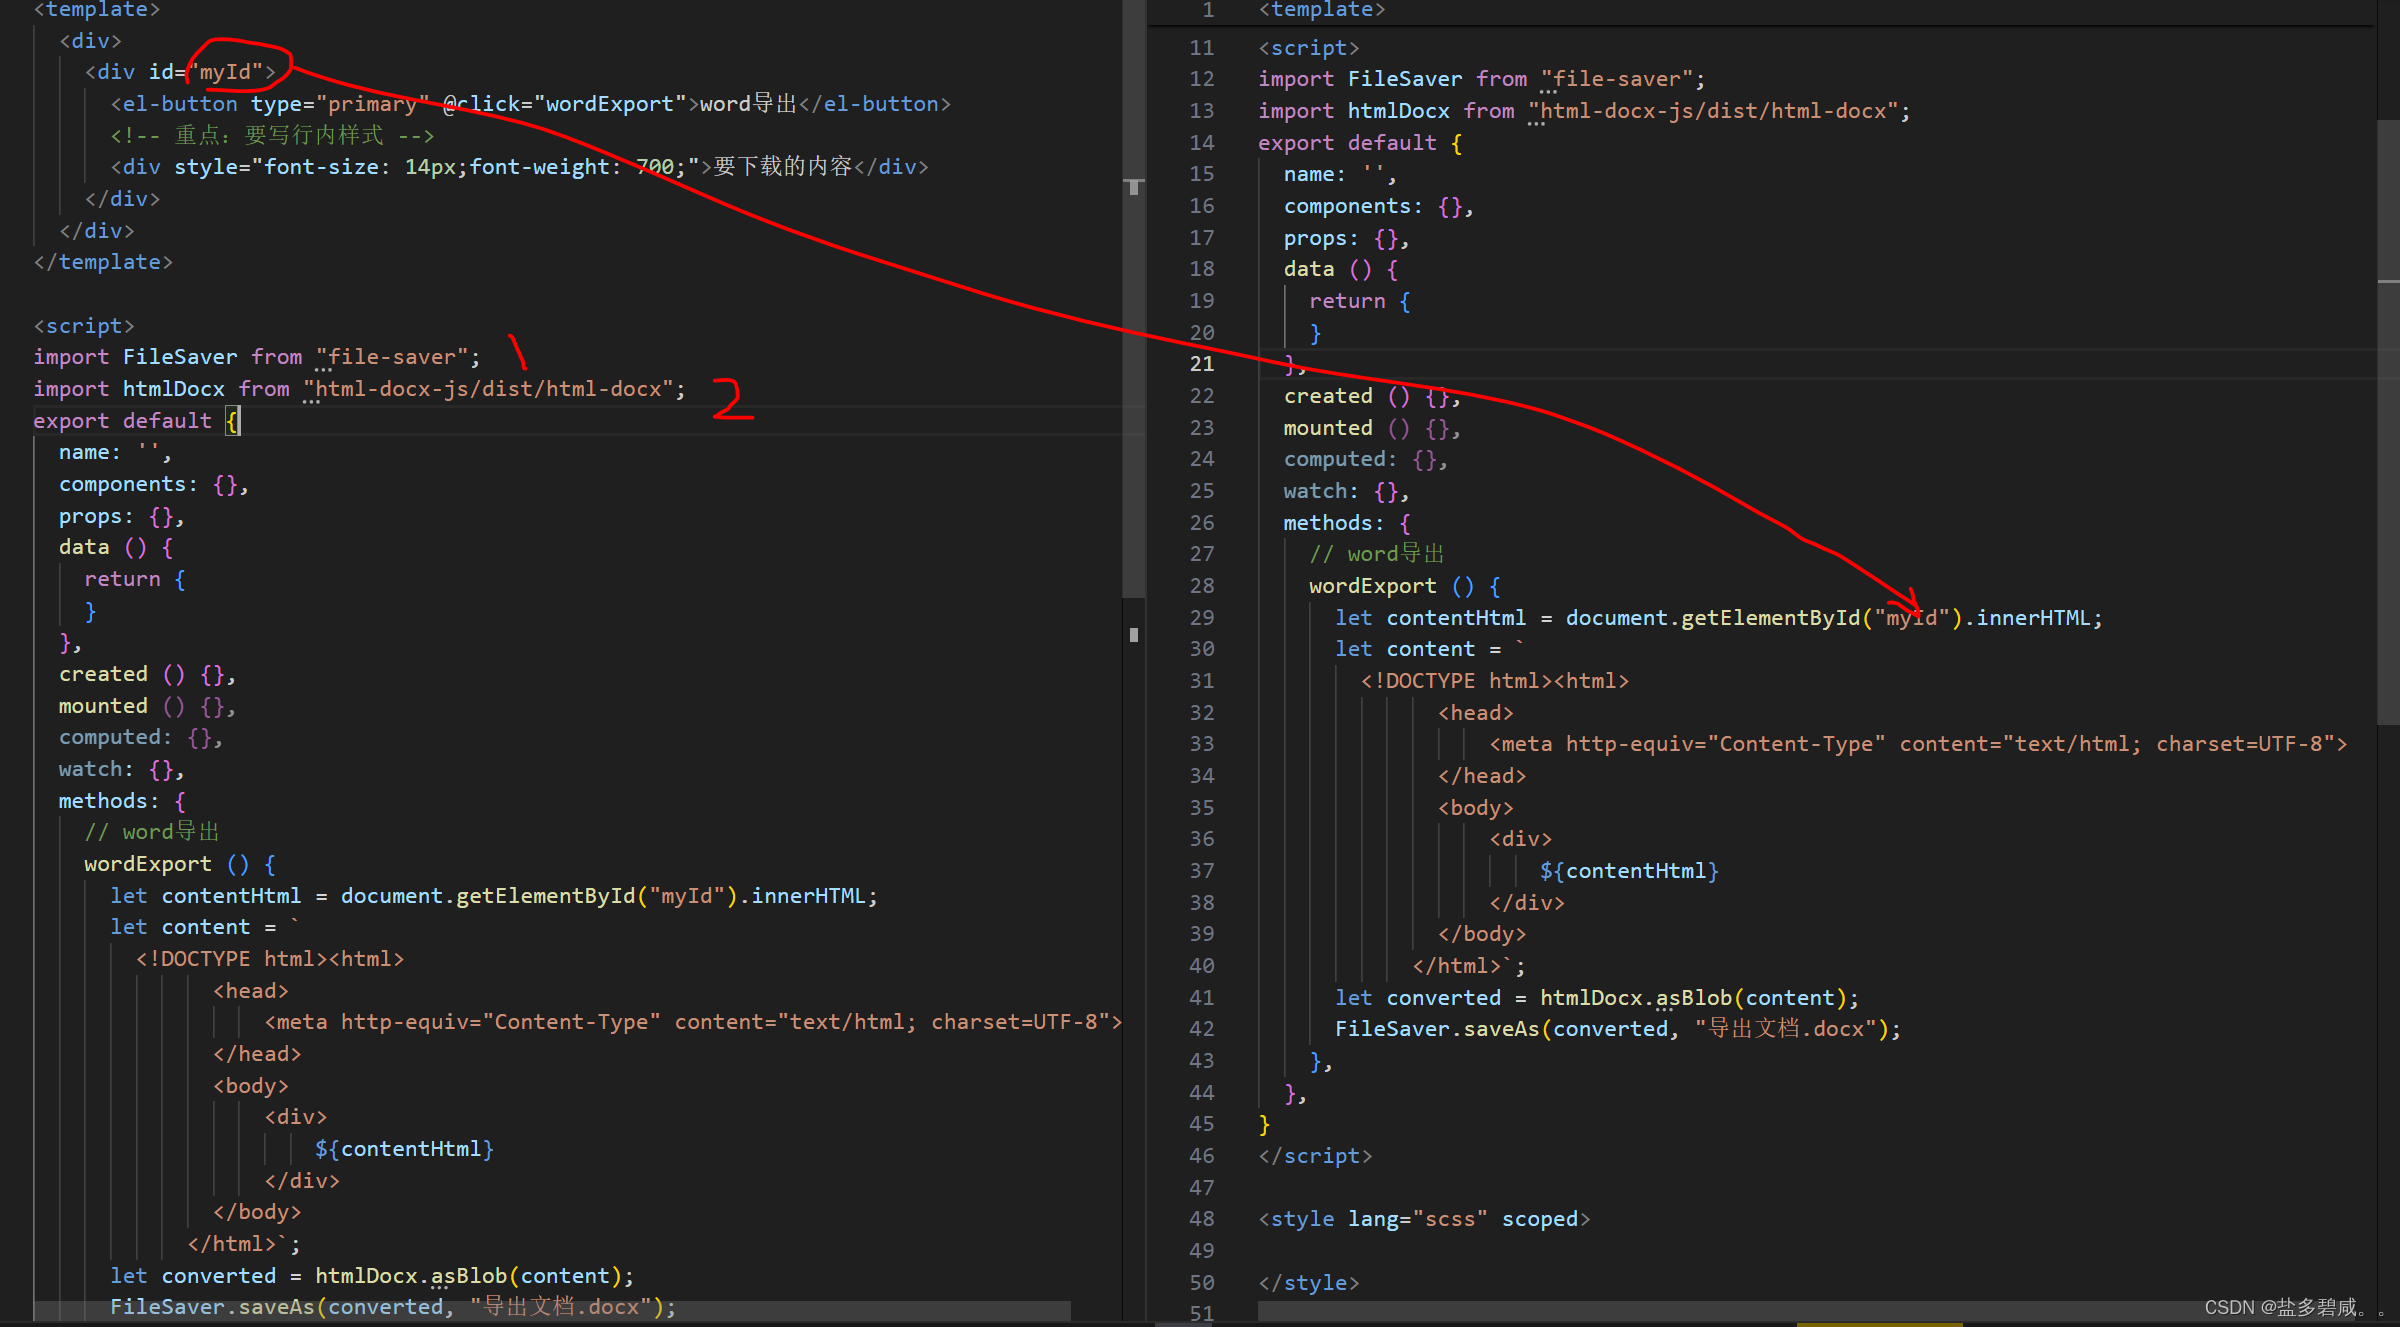This screenshot has height=1327, width=2400.
Task: Click 'methods: {' on line 26
Action: pos(1347,523)
